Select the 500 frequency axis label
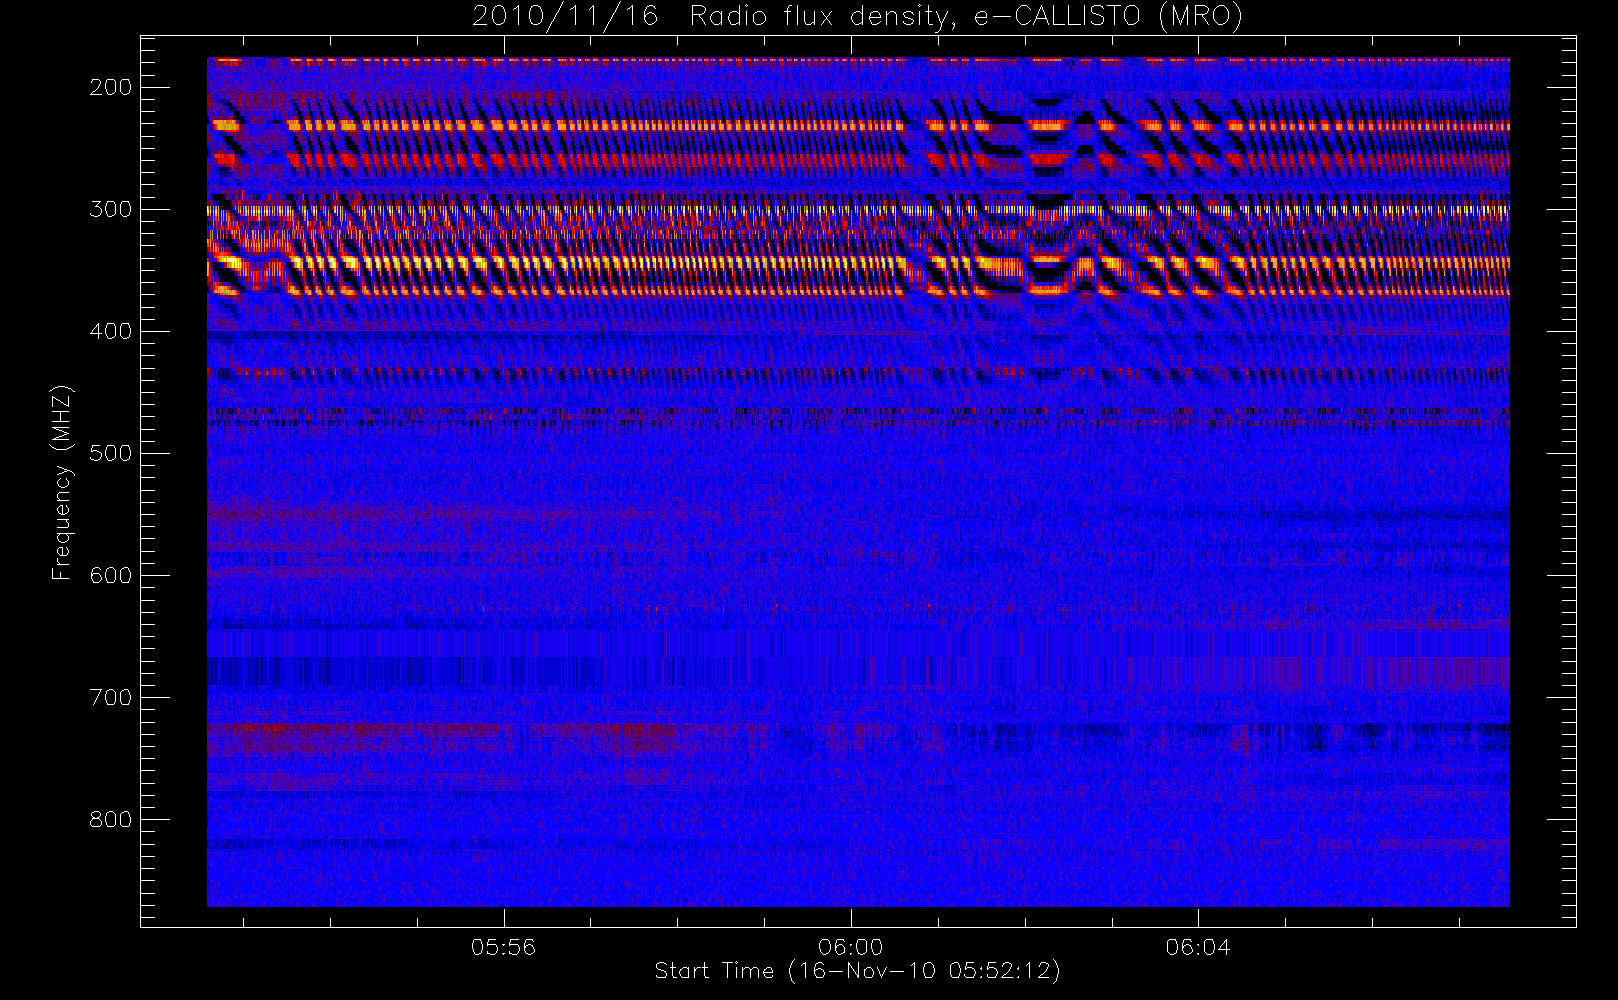1618x1000 pixels. tap(110, 453)
